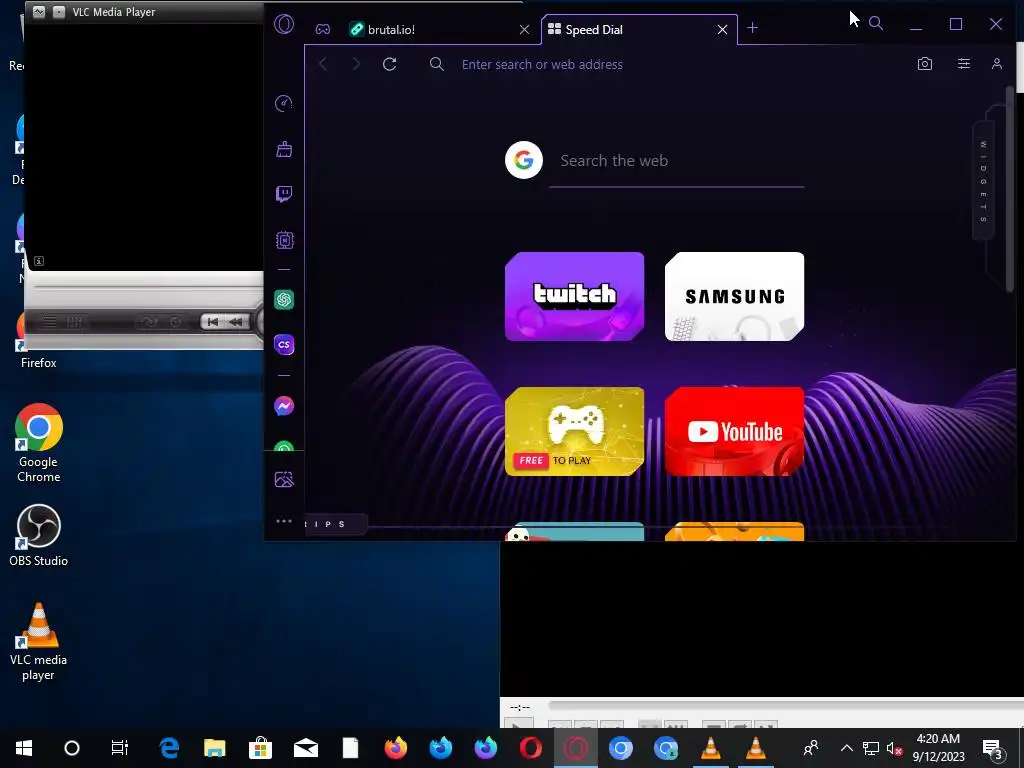Image resolution: width=1024 pixels, height=768 pixels.
Task: Toggle shuffle in skinned VLC player
Action: coord(150,321)
